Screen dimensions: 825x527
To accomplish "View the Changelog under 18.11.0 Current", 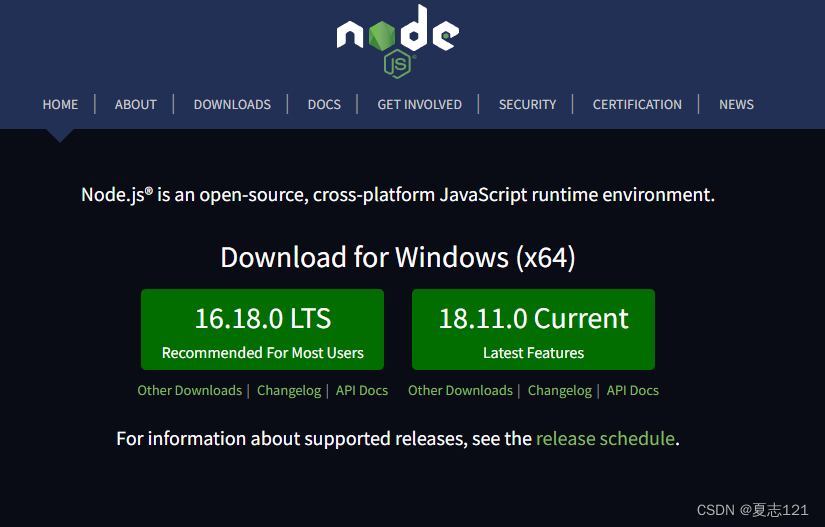I will click(x=560, y=391).
